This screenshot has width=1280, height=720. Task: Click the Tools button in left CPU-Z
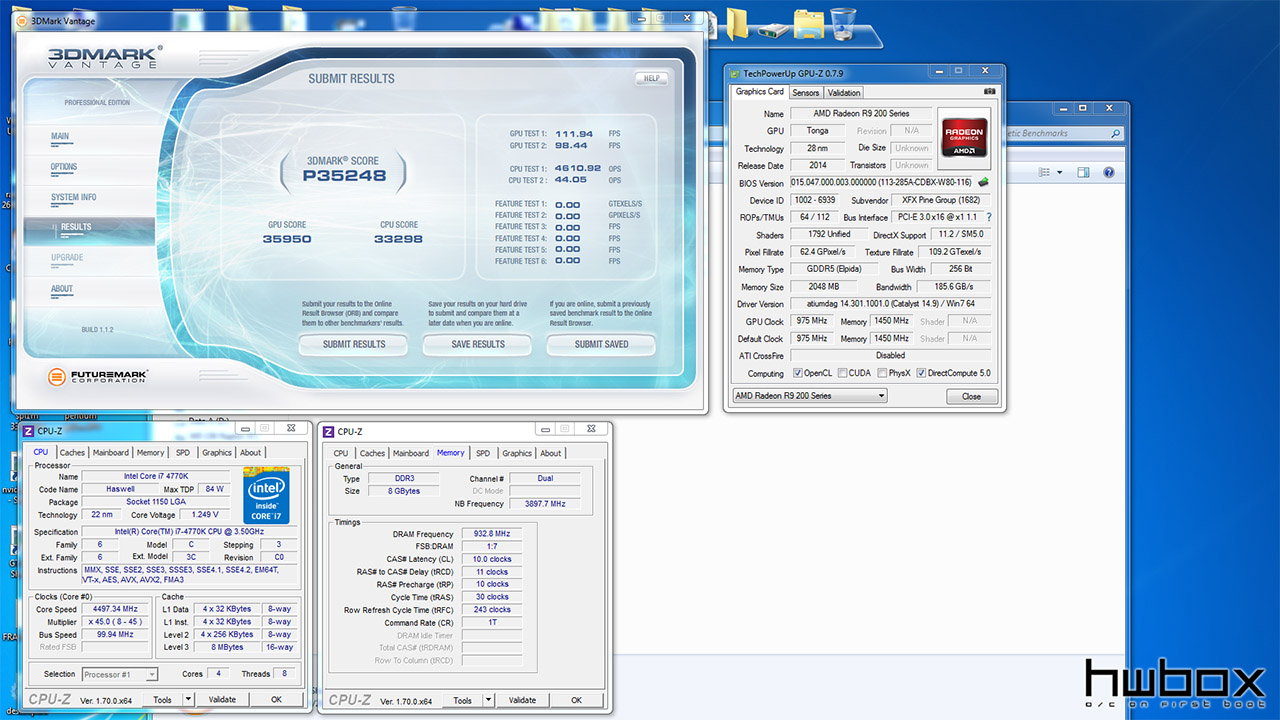click(x=163, y=700)
